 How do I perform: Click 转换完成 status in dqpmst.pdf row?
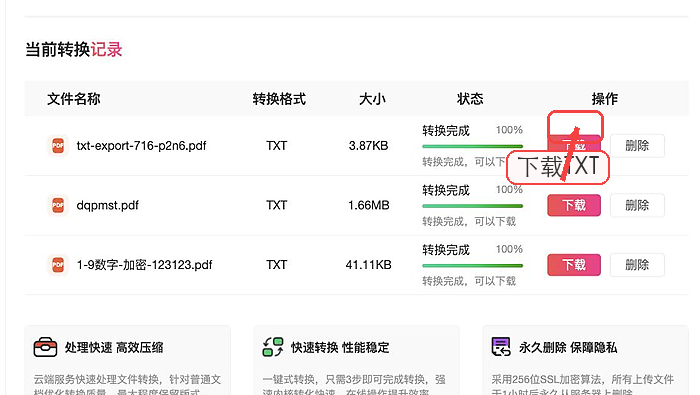446,191
